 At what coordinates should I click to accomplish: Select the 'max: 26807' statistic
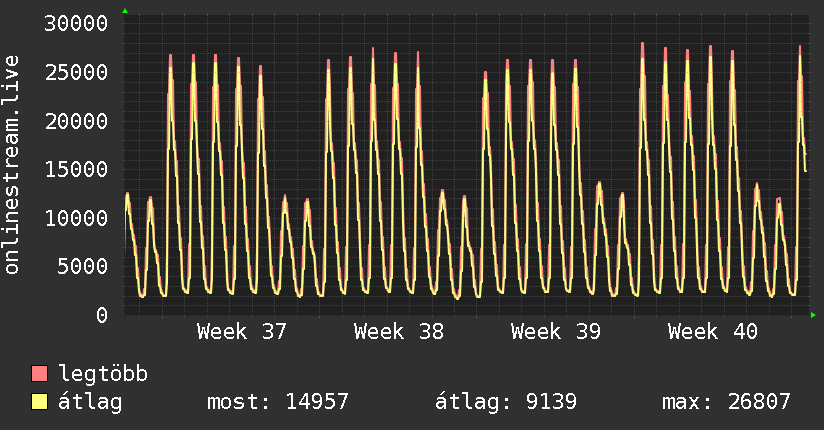coord(726,402)
